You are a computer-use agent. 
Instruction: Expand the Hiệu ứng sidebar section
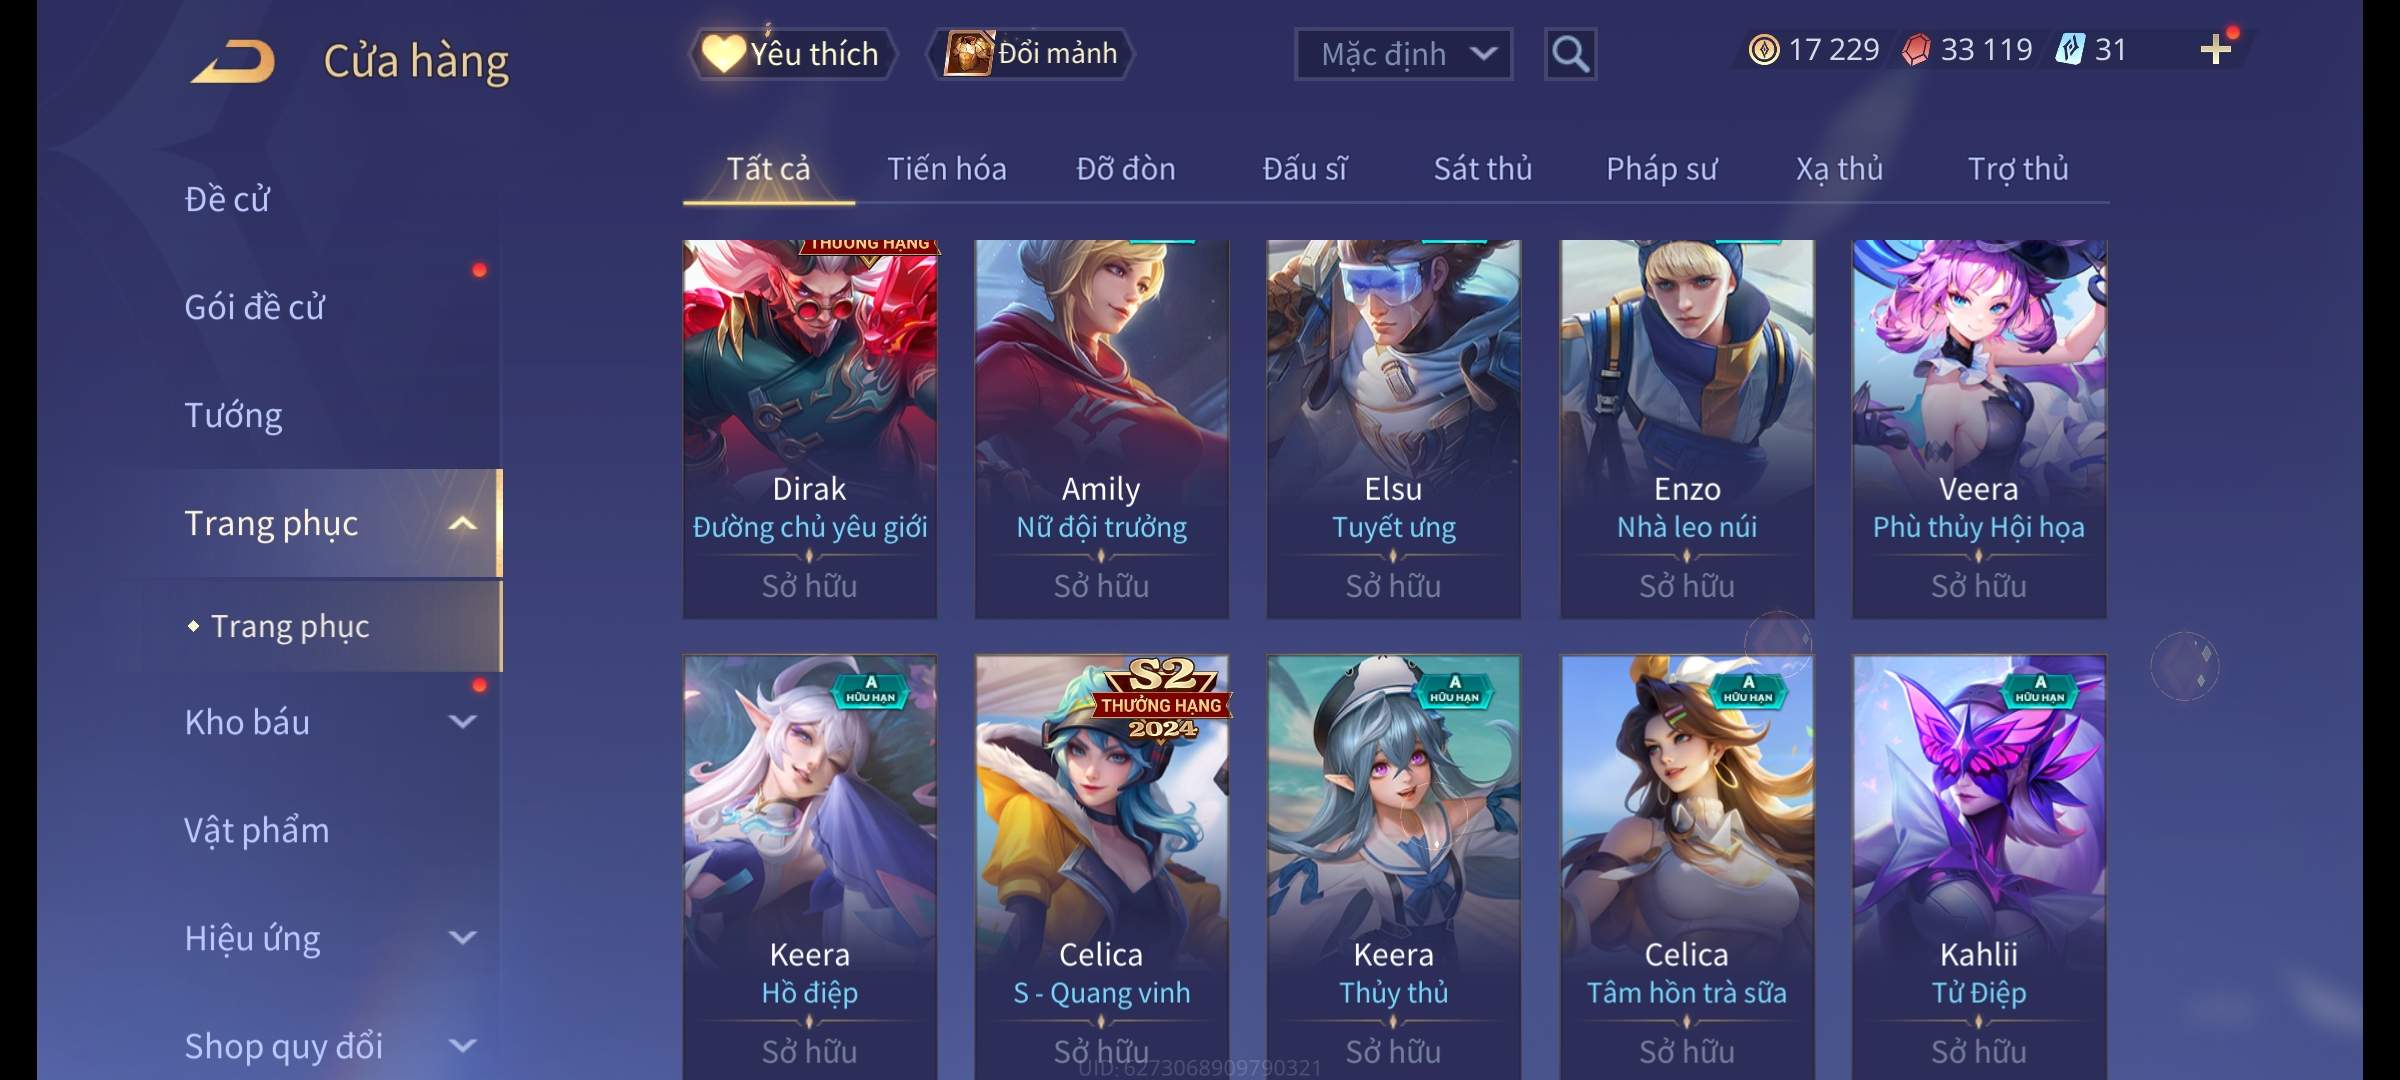[x=462, y=937]
